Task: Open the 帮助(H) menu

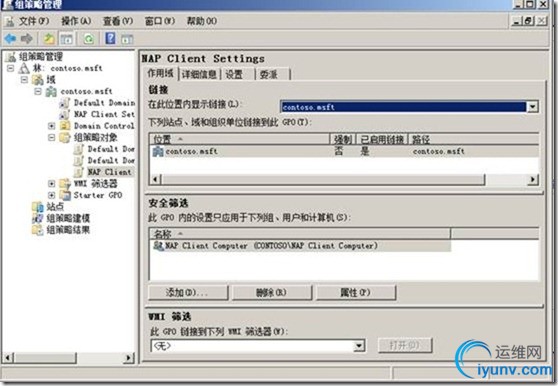Action: pyautogui.click(x=202, y=21)
